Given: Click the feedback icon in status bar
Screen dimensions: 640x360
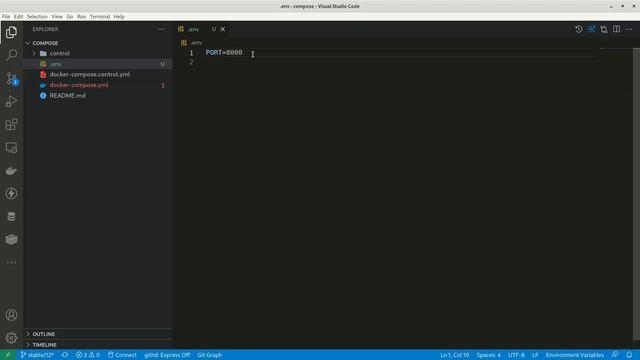Looking at the screenshot, I should pos(615,355).
